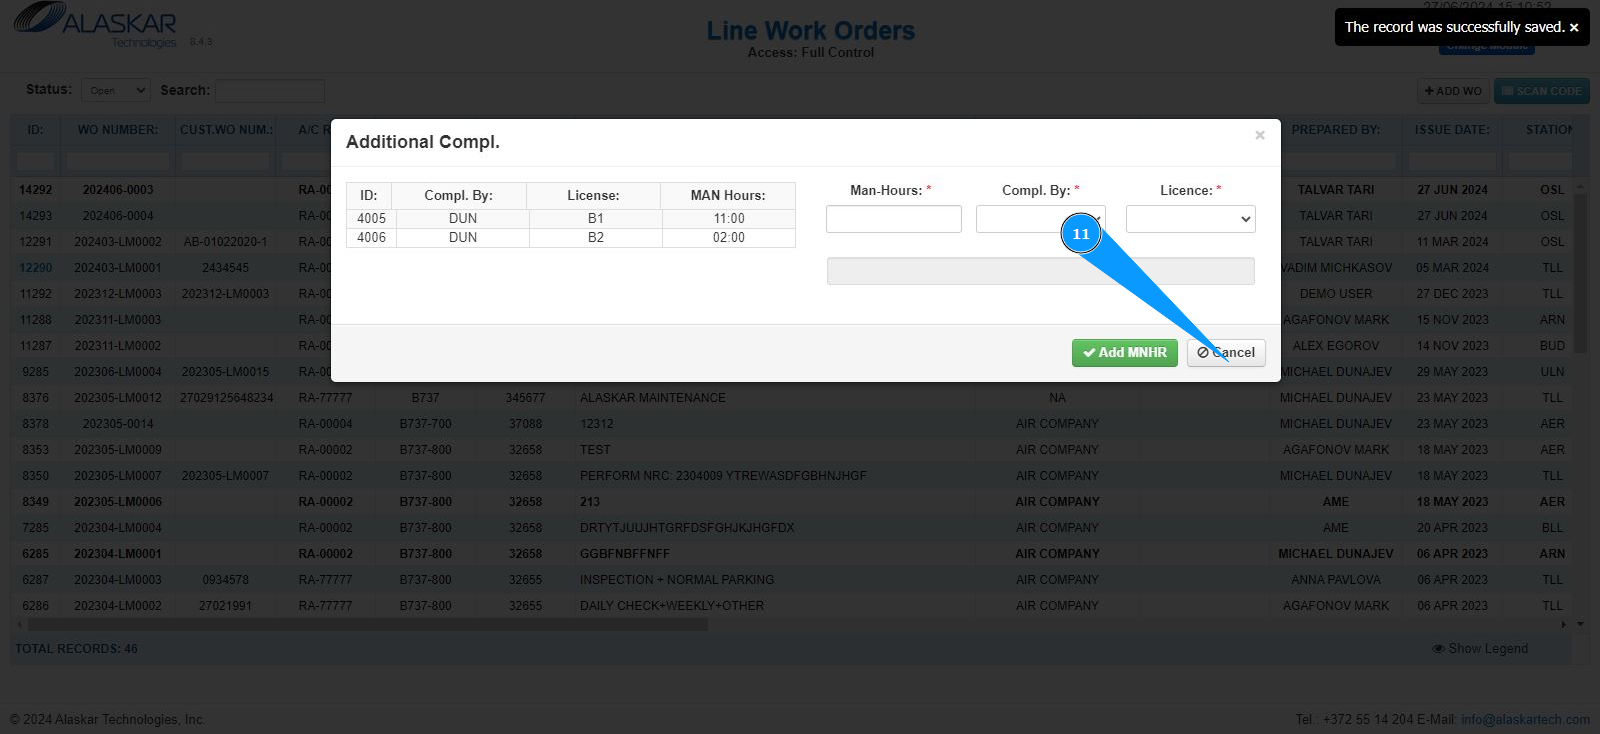Show Legend eye icon link
This screenshot has height=734, width=1600.
pos(1480,649)
